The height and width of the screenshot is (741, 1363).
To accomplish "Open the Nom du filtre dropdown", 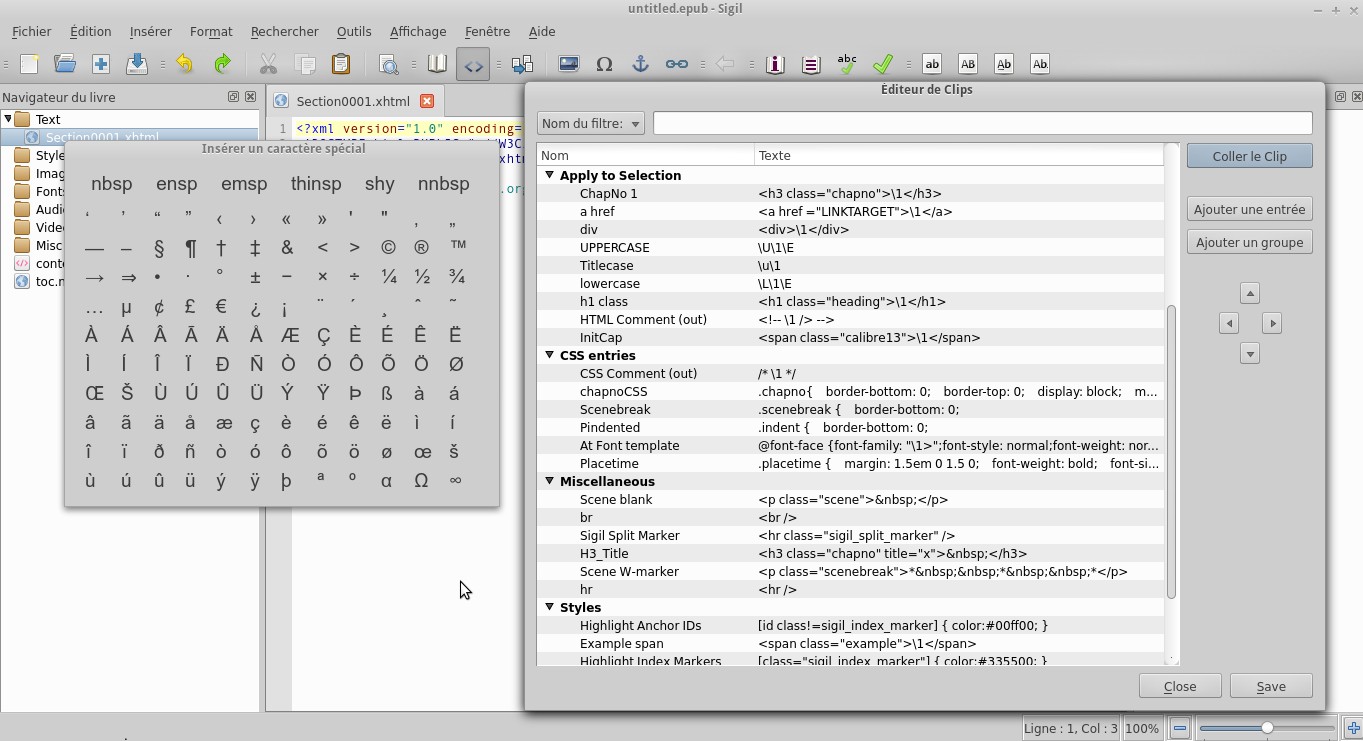I will [x=590, y=124].
